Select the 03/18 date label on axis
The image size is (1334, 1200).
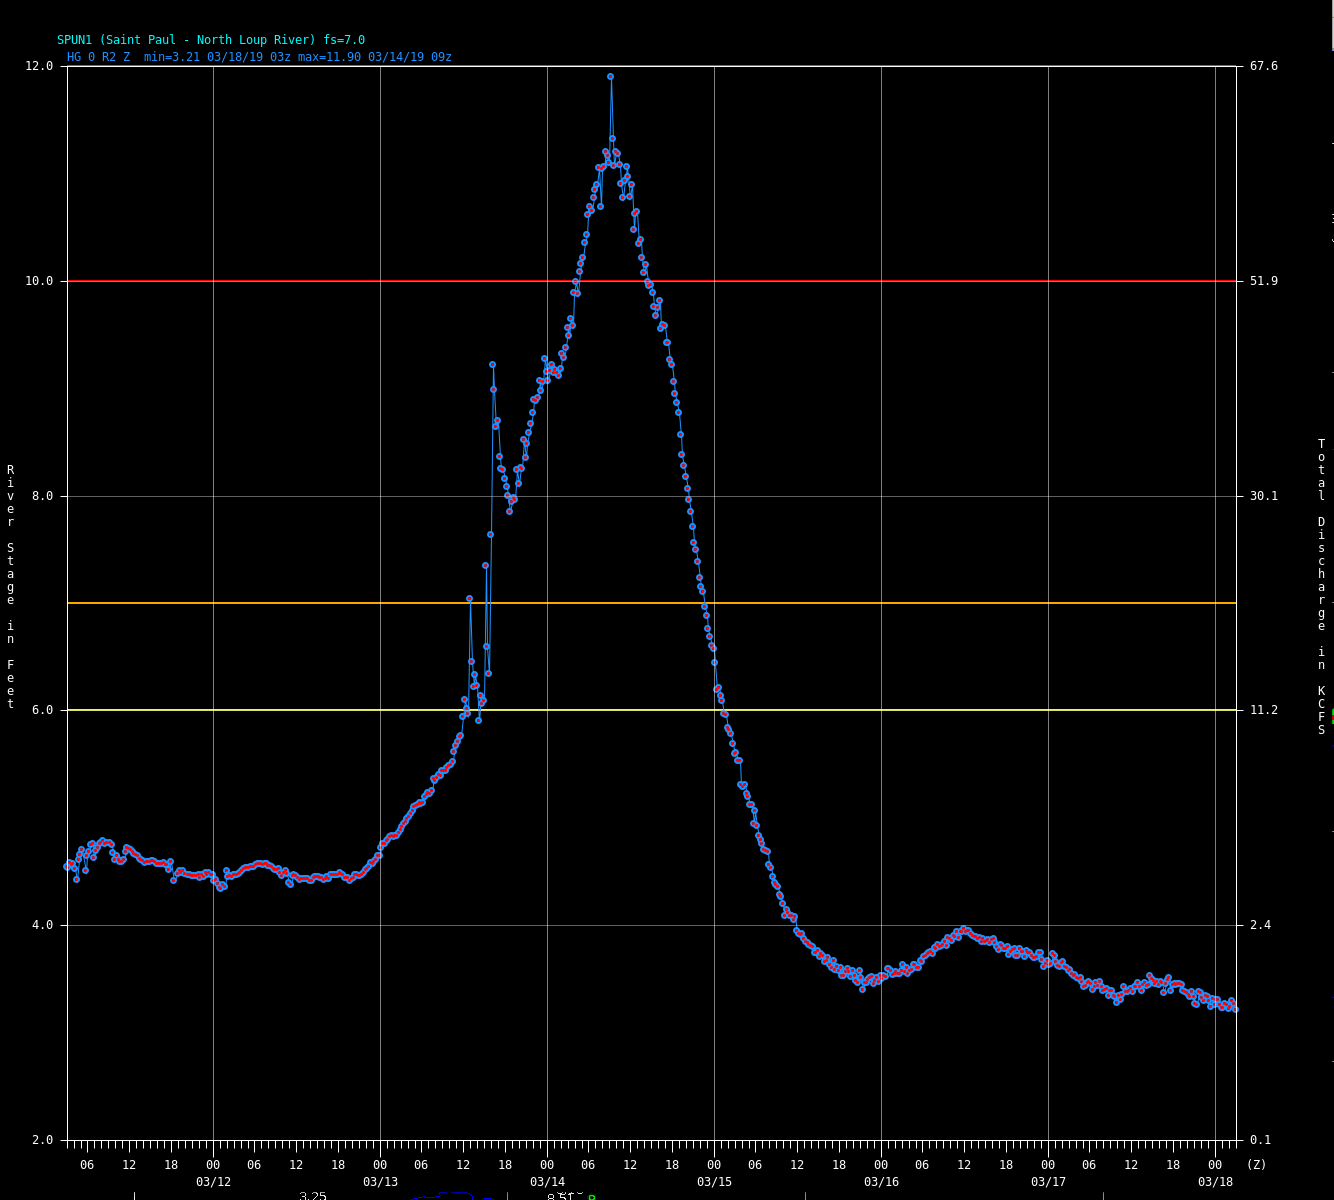pos(1215,1182)
